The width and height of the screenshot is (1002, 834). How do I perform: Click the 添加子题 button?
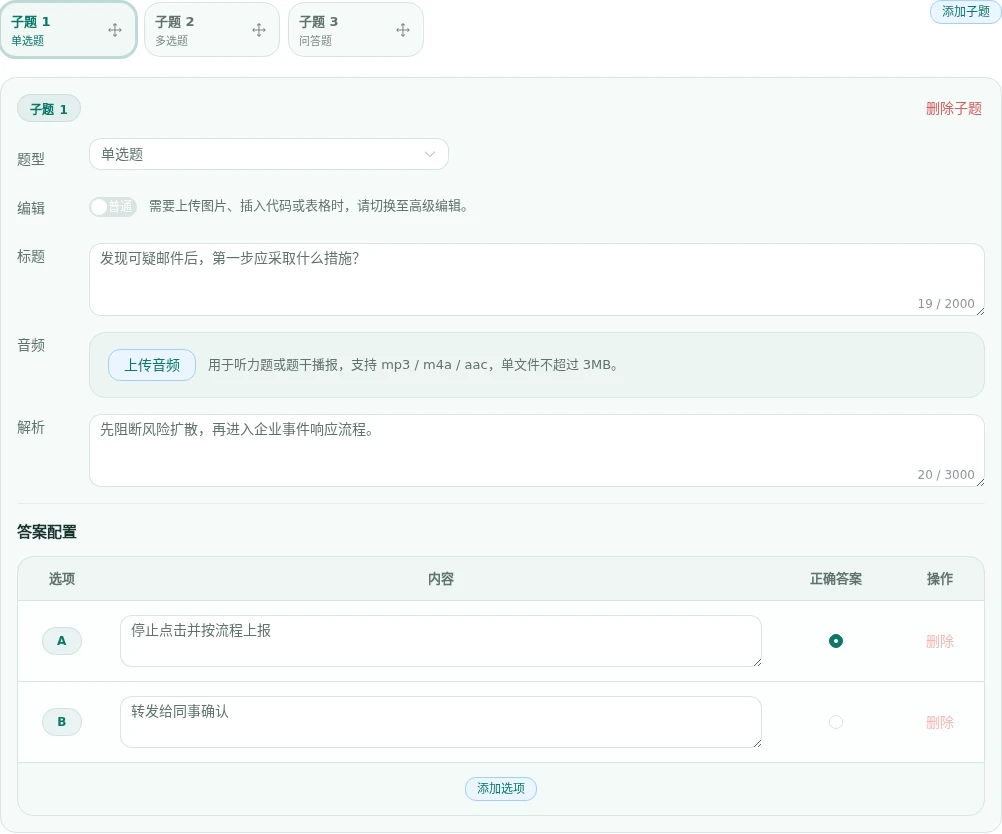tap(966, 12)
